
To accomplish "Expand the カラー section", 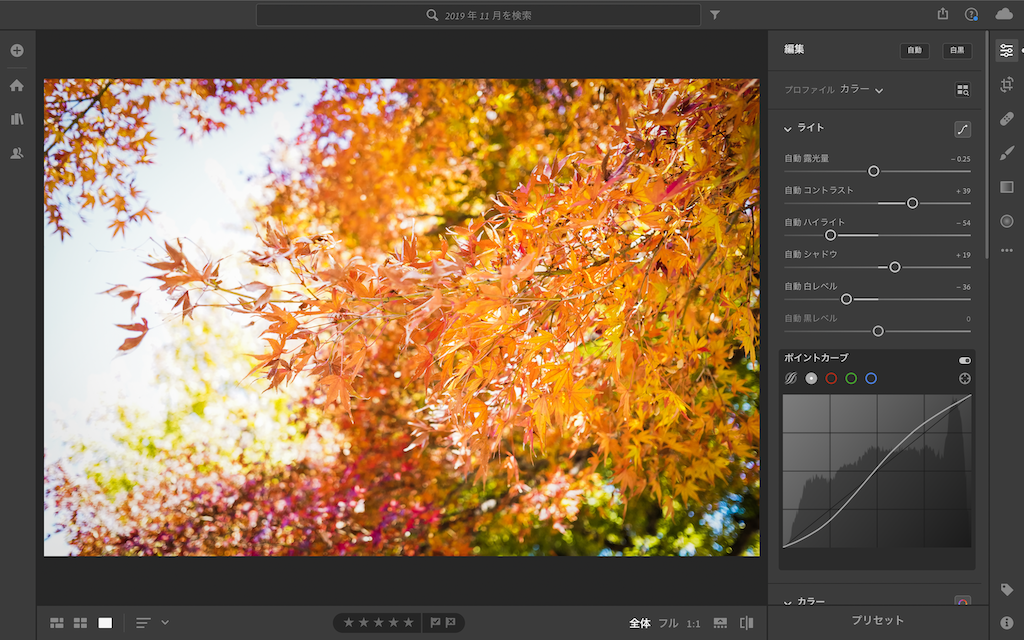I will click(788, 602).
